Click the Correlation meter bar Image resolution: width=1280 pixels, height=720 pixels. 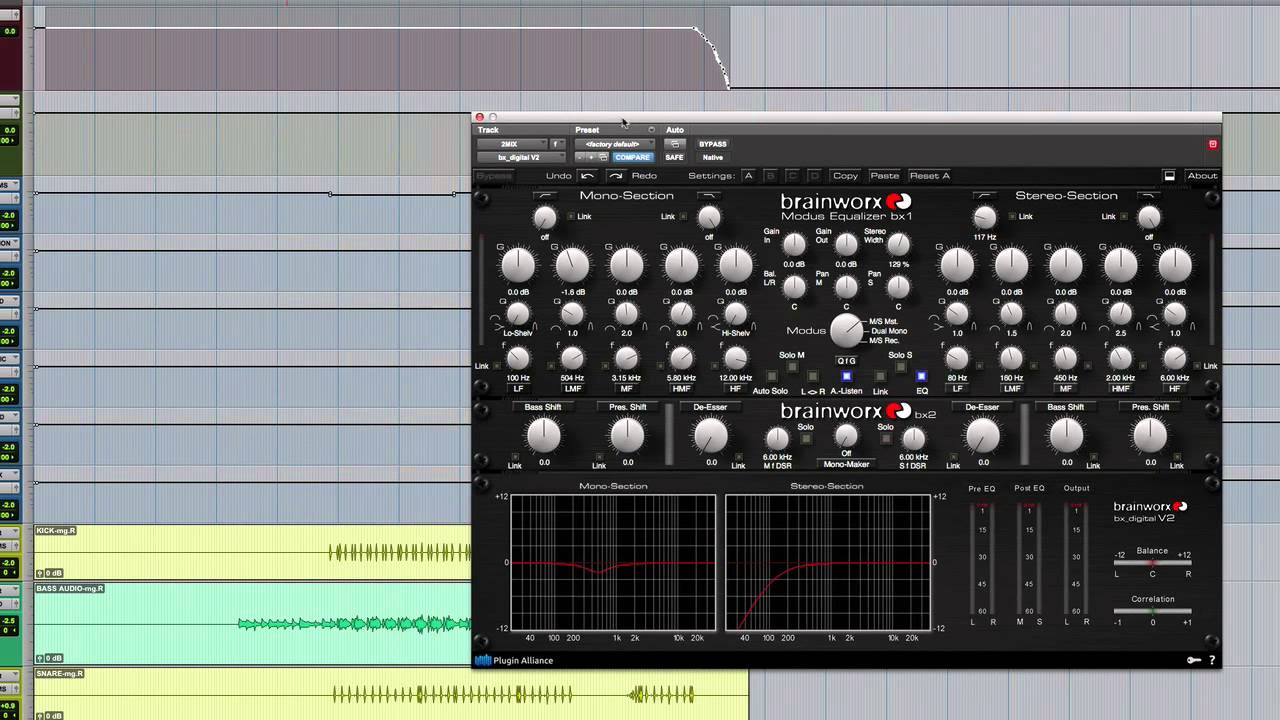(x=1152, y=611)
